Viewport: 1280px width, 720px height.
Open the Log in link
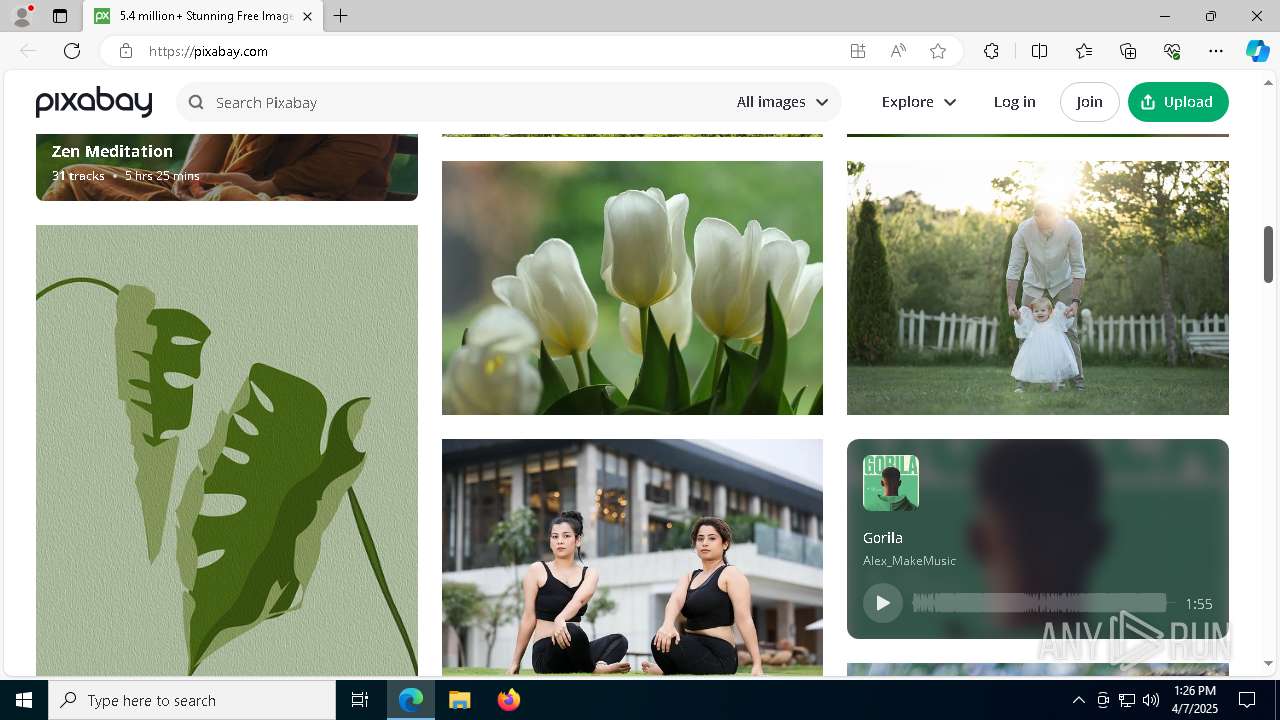click(x=1014, y=102)
